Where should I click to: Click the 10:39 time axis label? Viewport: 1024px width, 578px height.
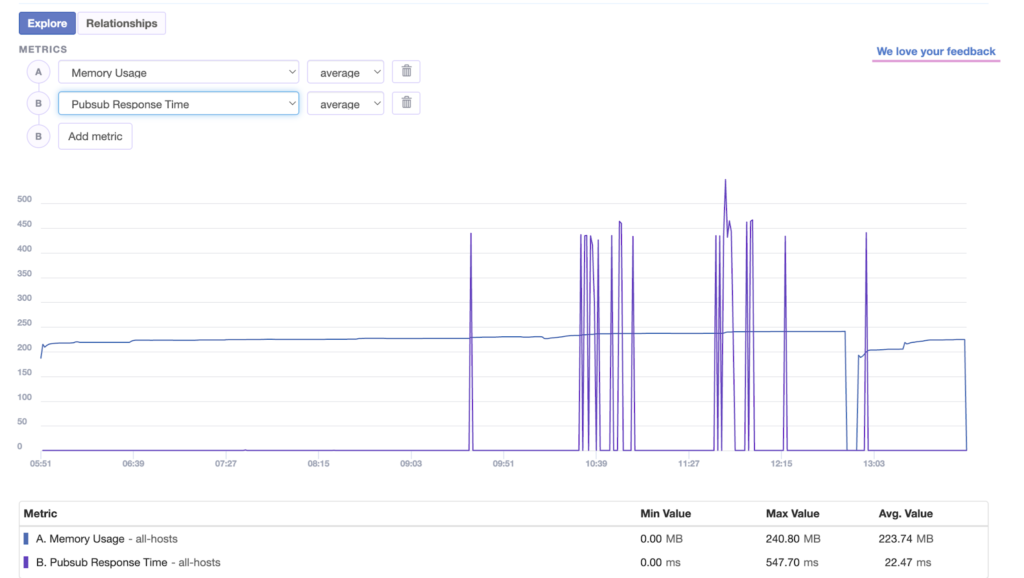pyautogui.click(x=596, y=464)
